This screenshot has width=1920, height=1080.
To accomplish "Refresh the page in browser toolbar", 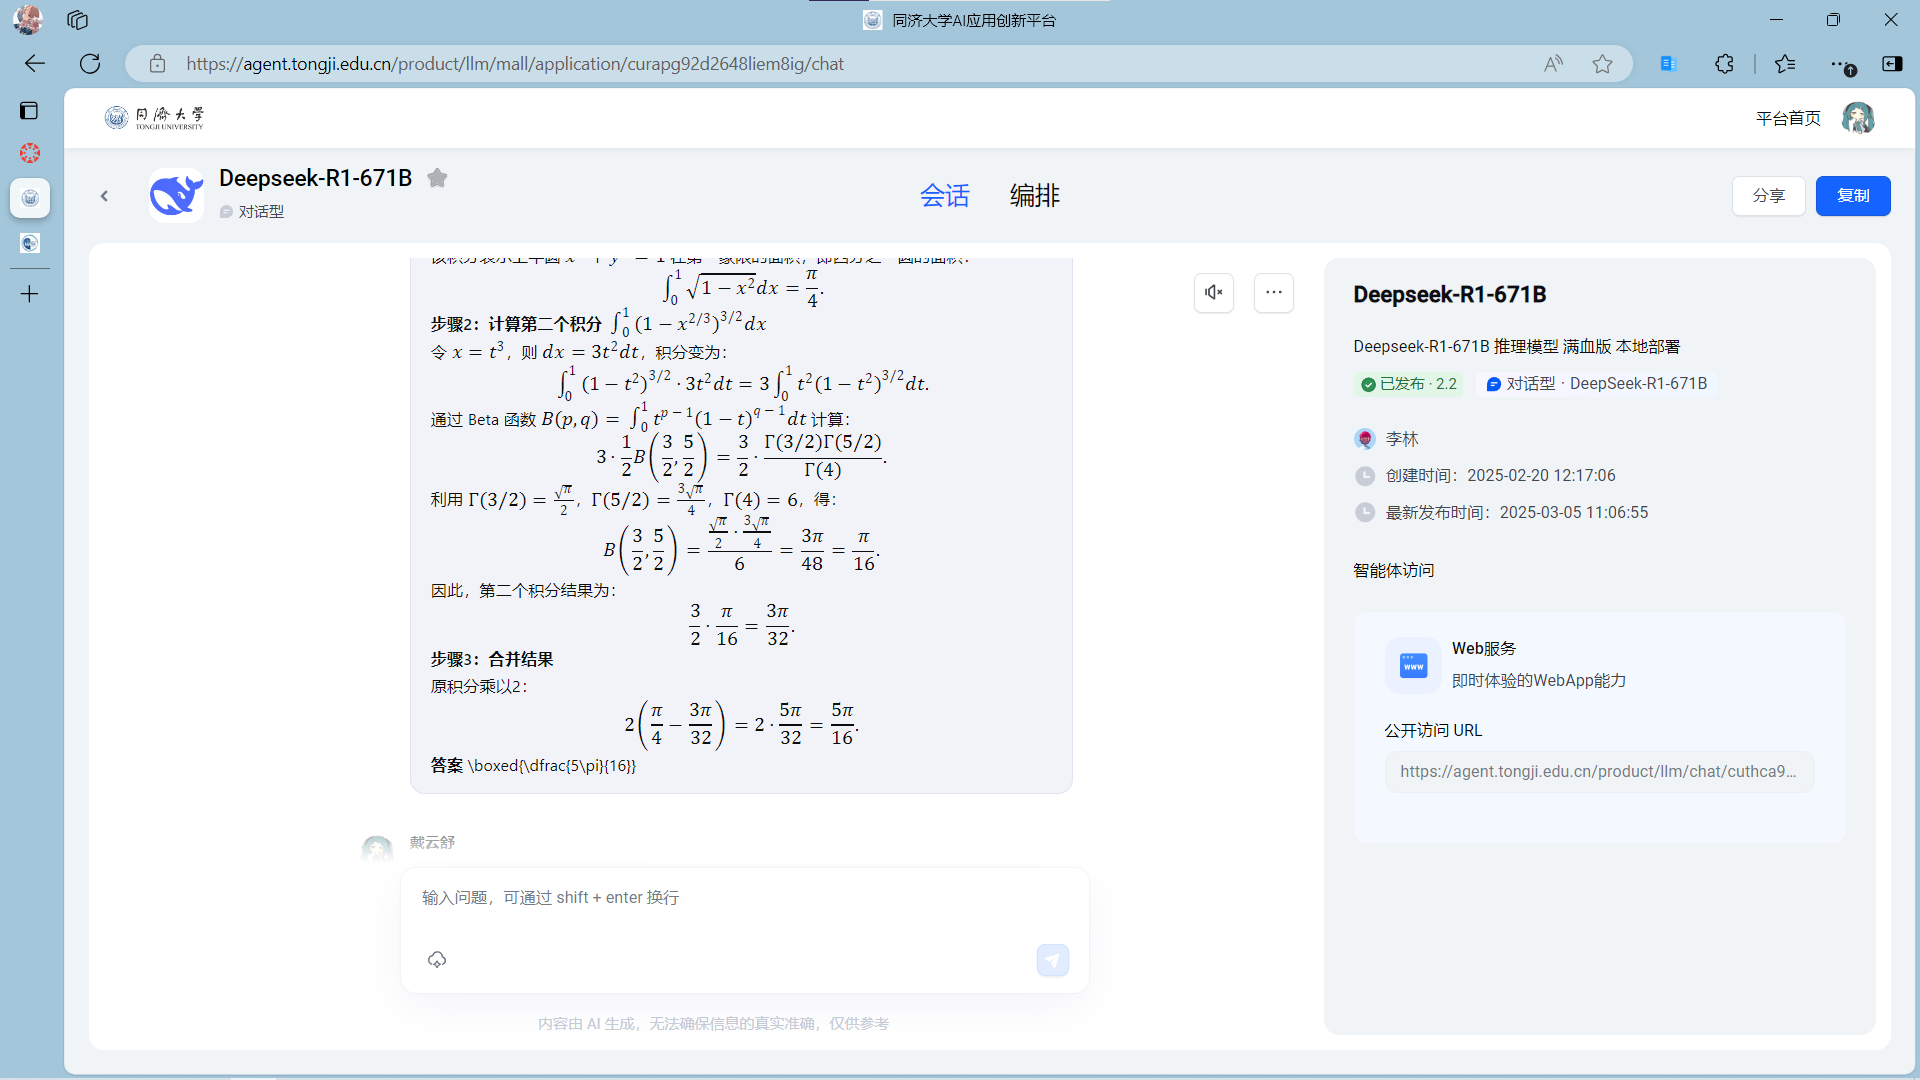I will coord(90,64).
